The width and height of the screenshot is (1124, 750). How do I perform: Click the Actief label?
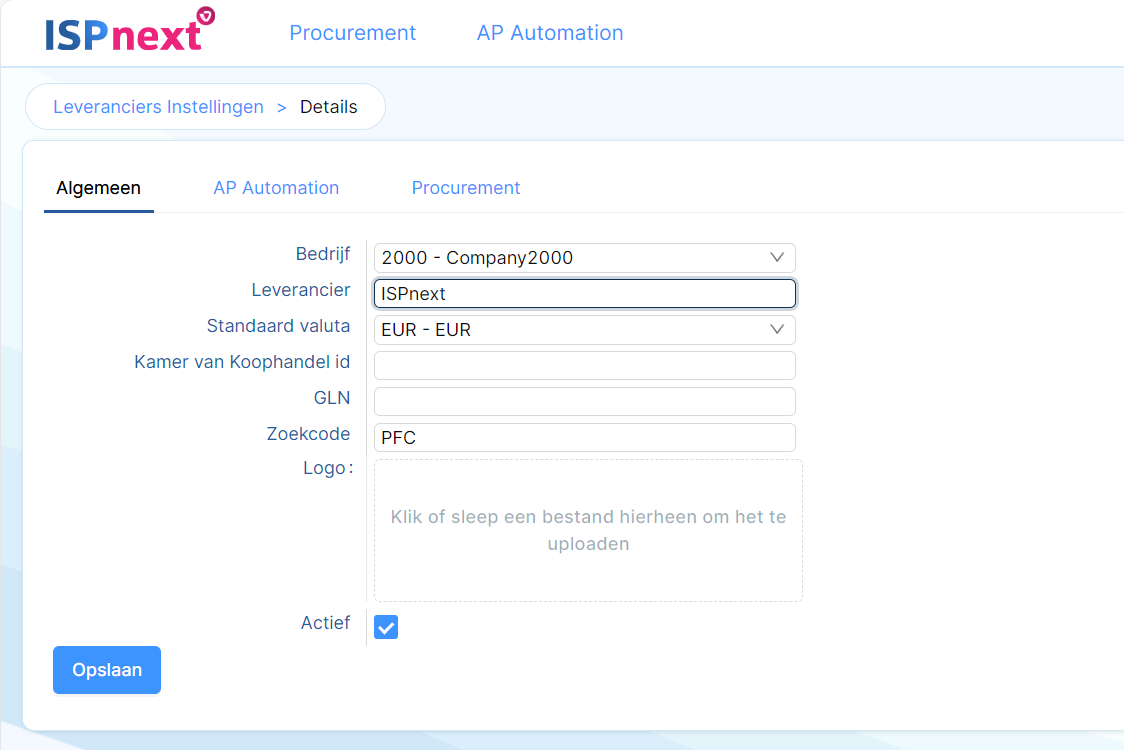(325, 623)
